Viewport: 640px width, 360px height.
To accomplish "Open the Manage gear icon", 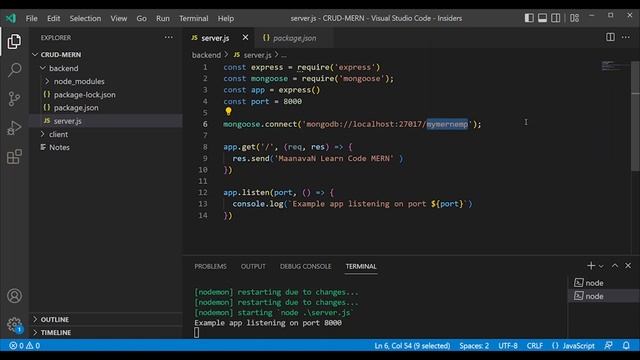I will (14, 325).
